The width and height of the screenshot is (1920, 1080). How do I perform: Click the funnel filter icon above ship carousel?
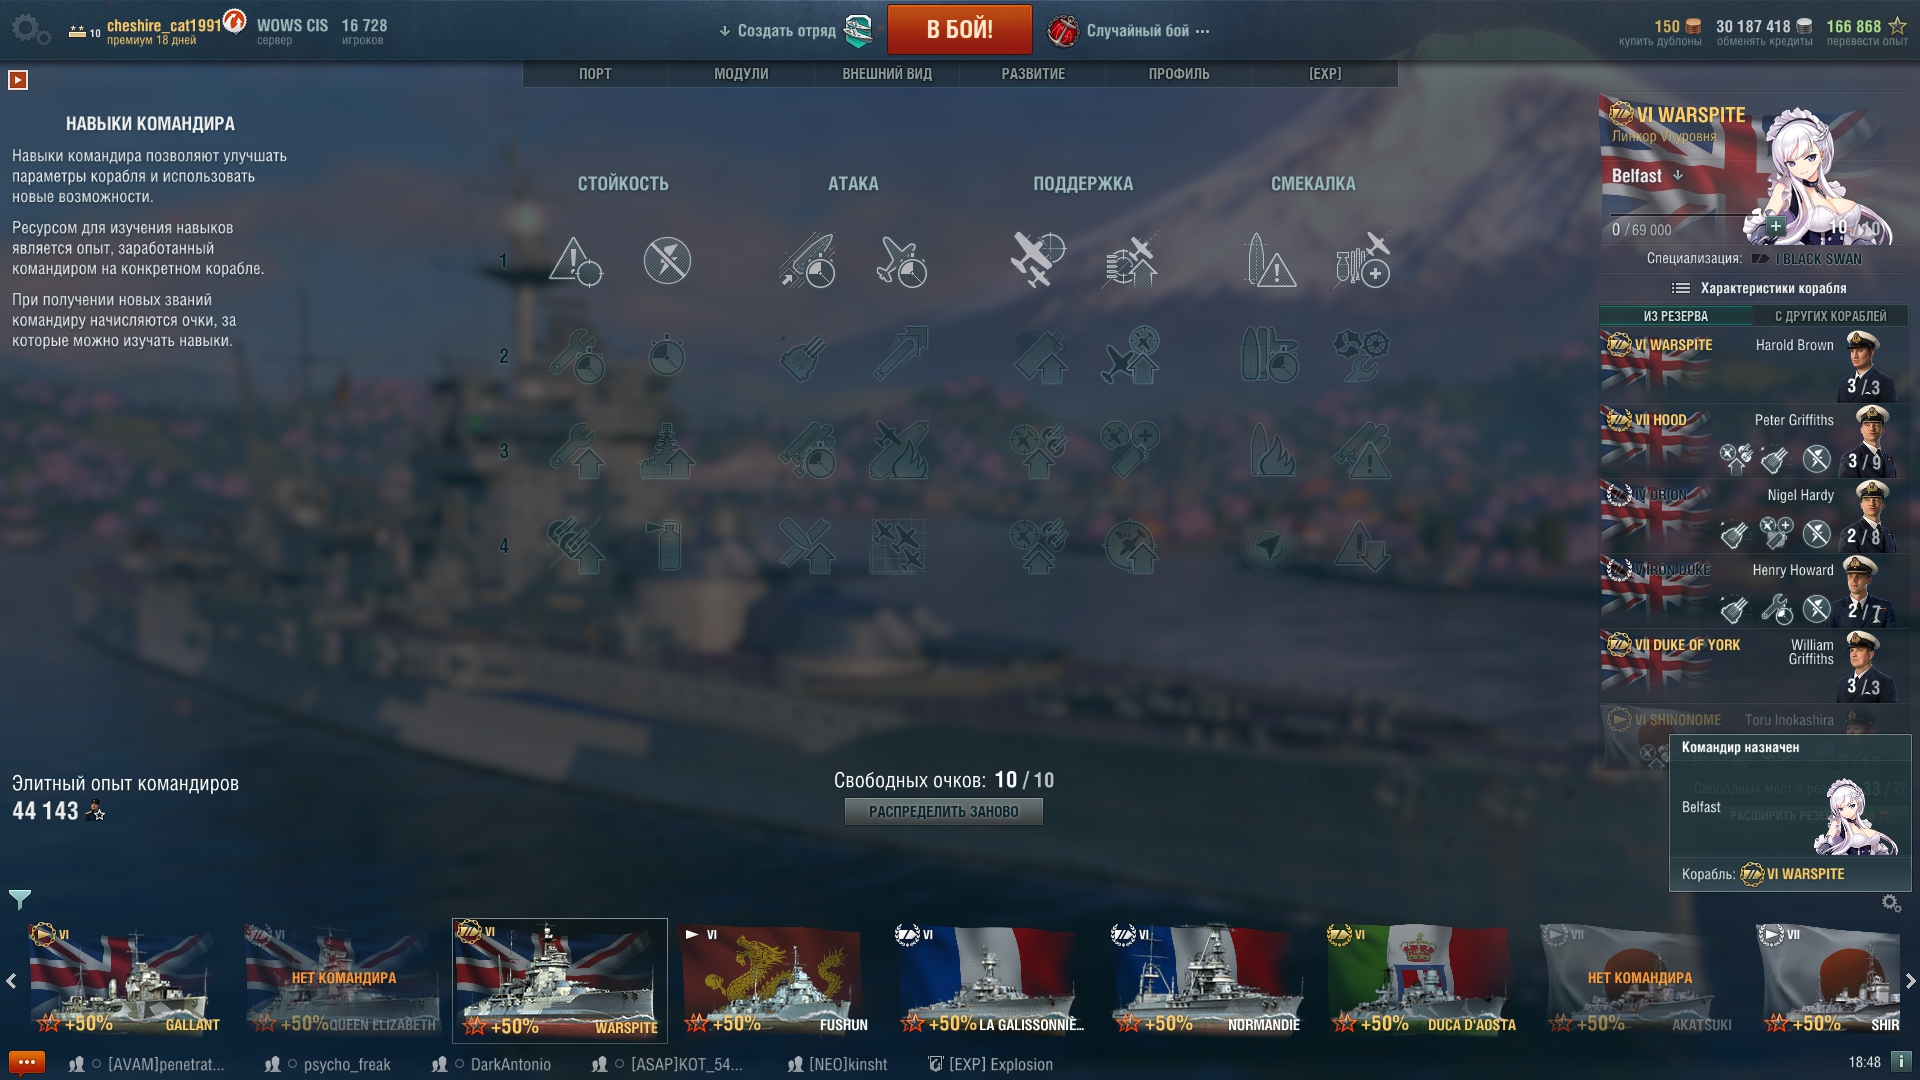coord(20,899)
